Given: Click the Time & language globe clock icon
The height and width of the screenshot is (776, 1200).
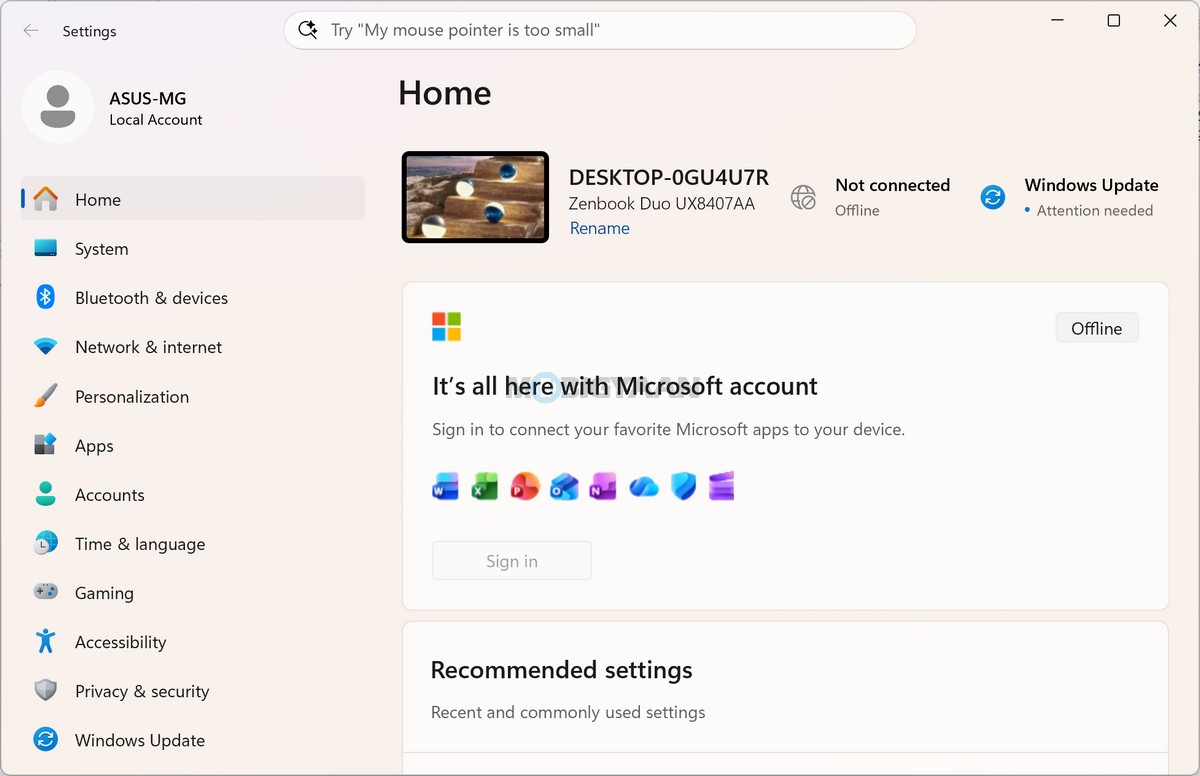Looking at the screenshot, I should (x=46, y=543).
